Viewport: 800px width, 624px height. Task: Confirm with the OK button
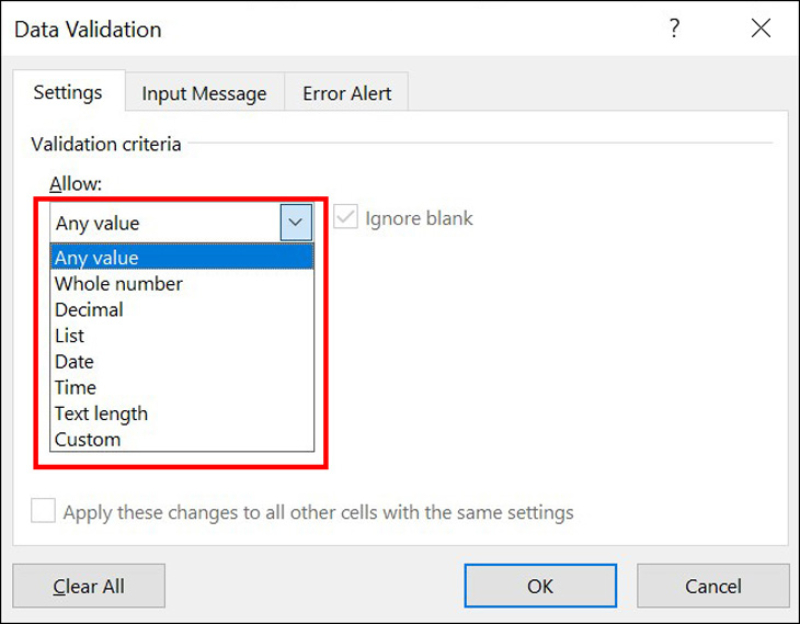pos(540,586)
